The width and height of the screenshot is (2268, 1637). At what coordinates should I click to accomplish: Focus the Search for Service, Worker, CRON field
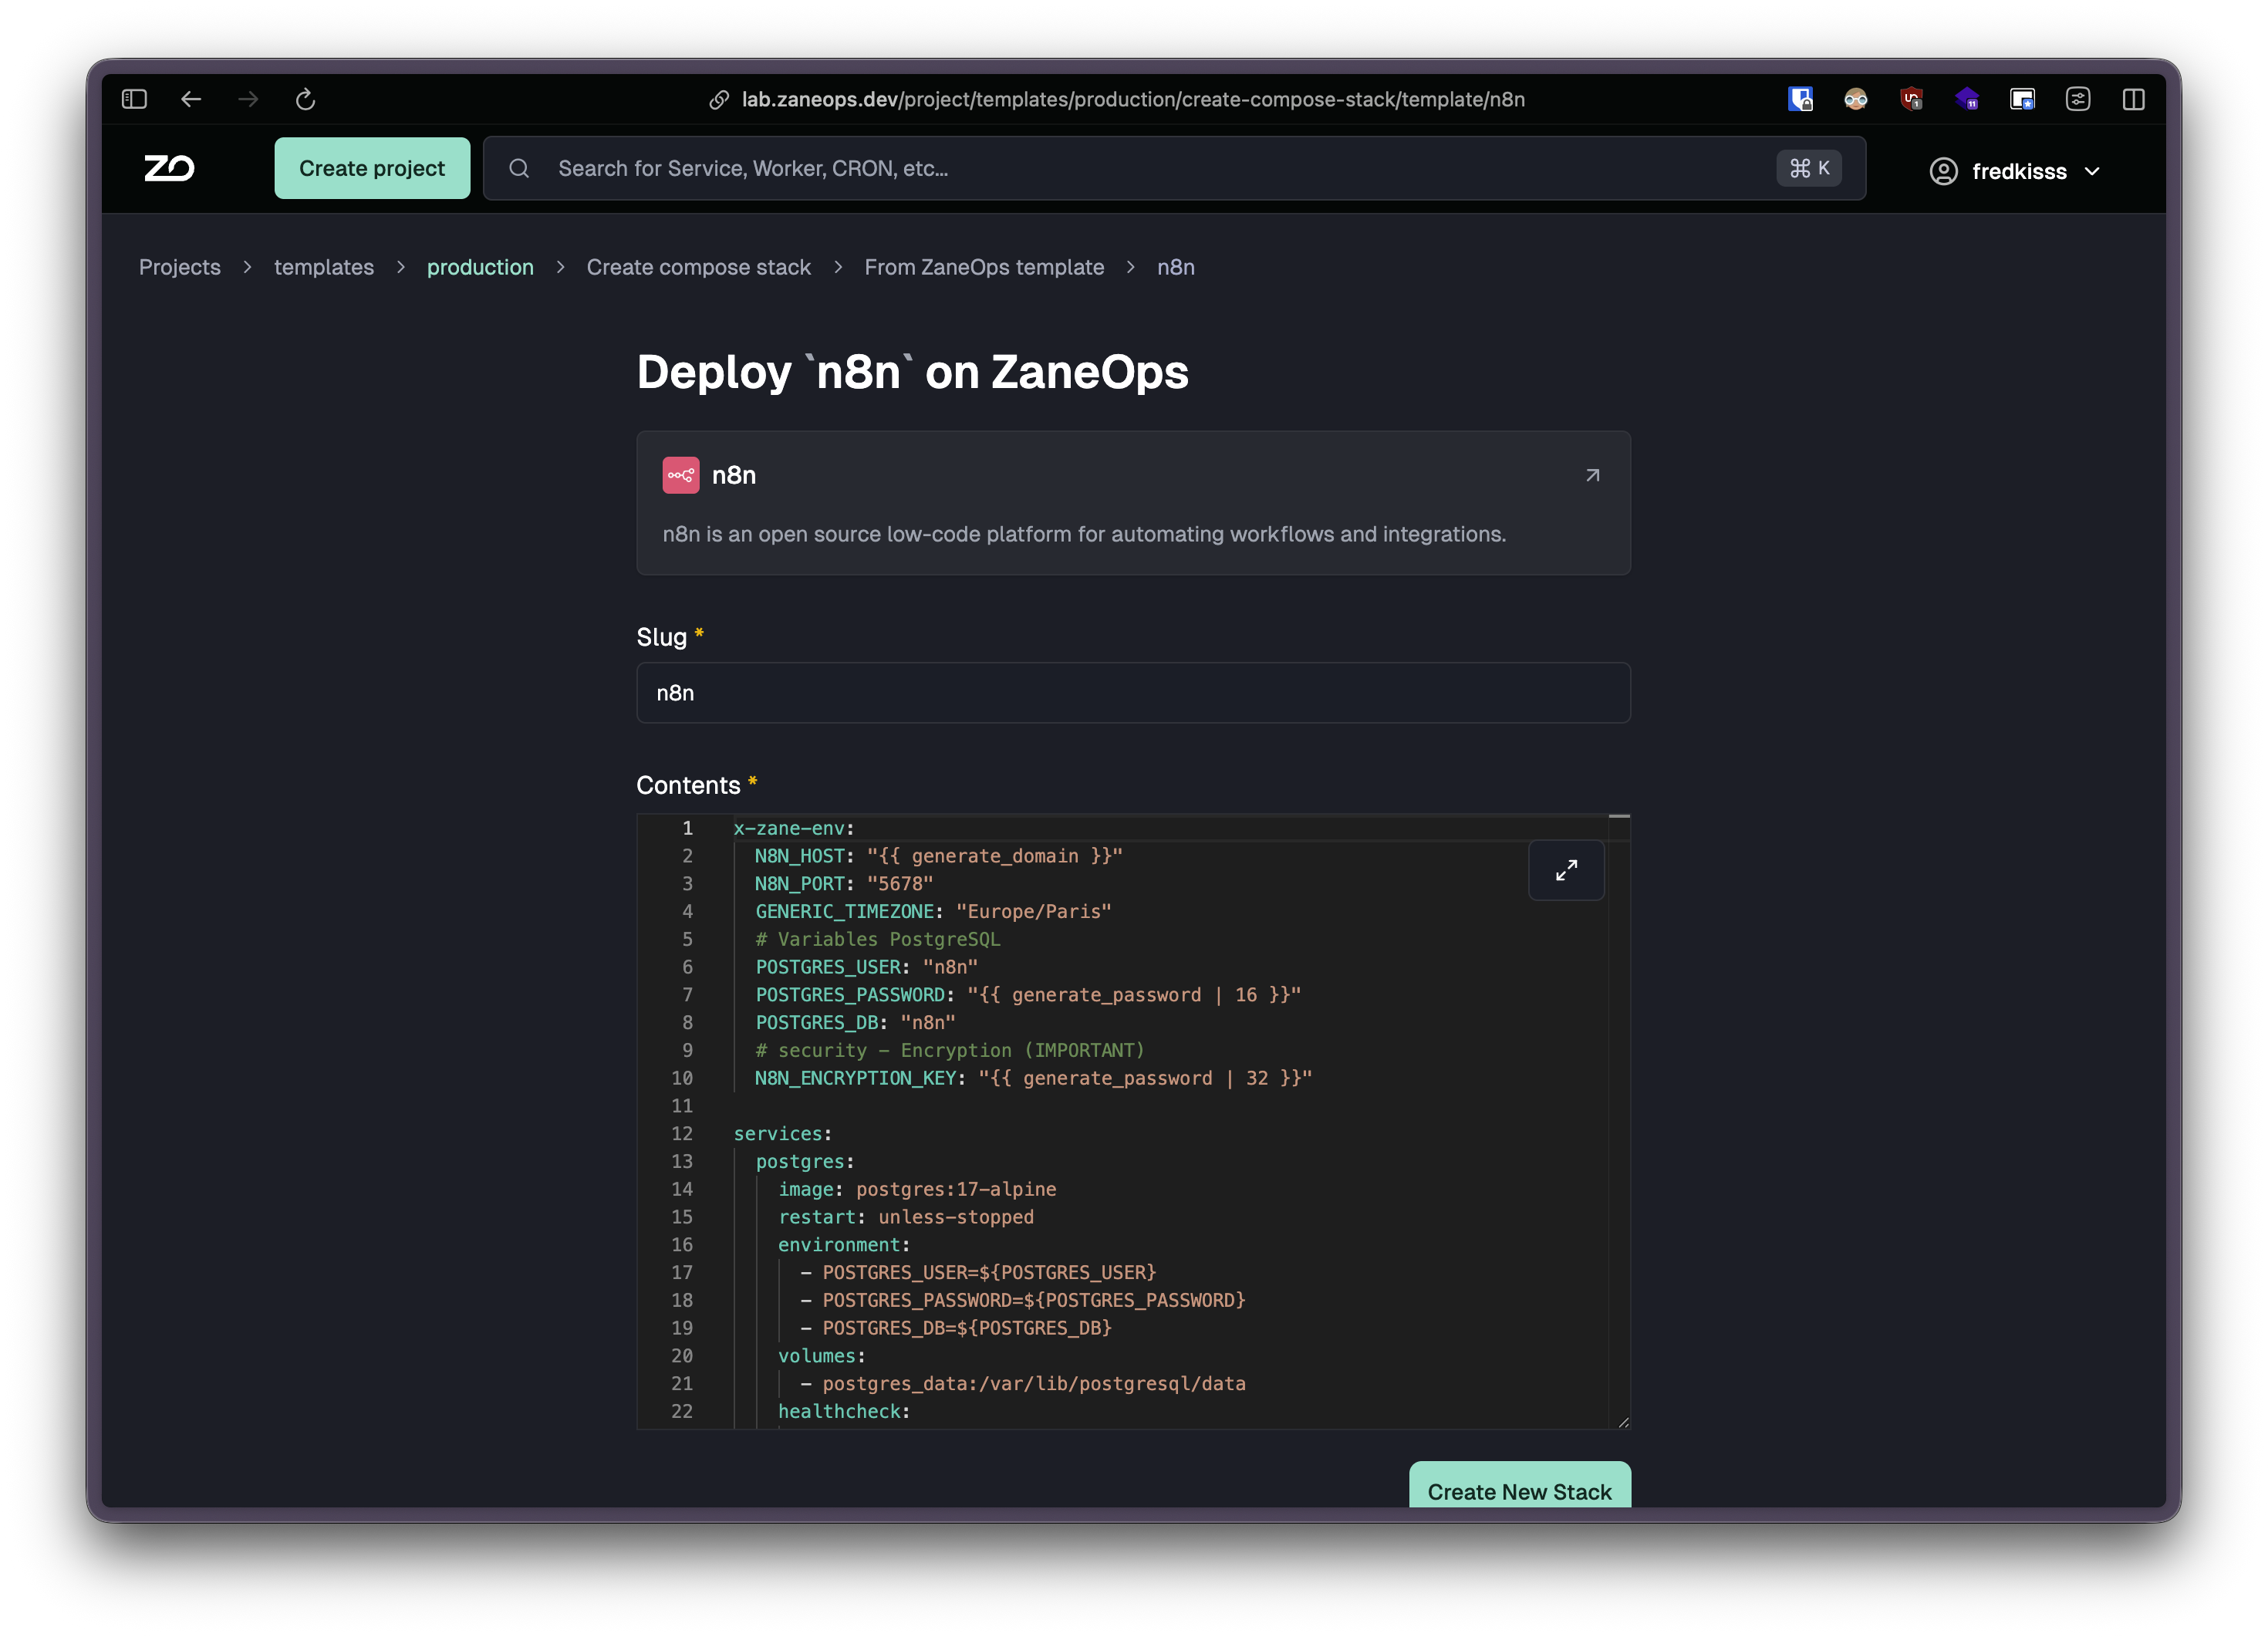tap(1174, 168)
